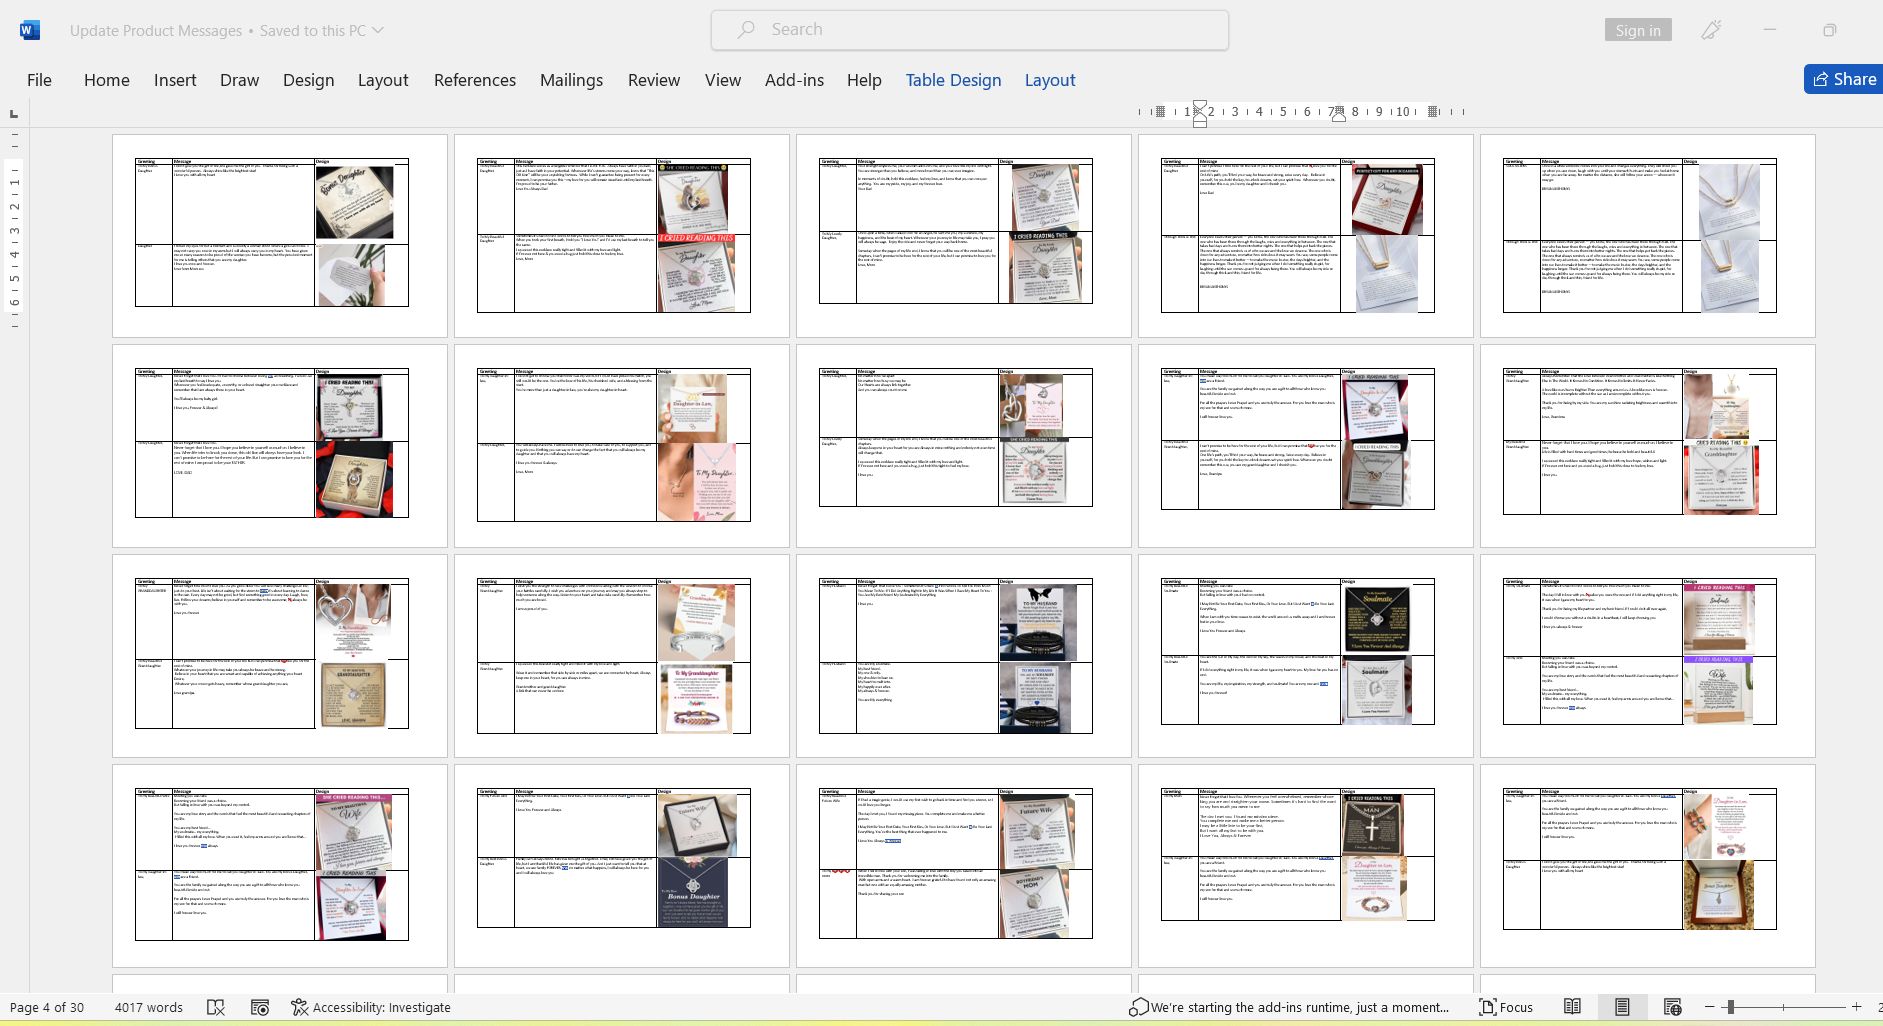
Task: Click the Search box
Action: [968, 29]
